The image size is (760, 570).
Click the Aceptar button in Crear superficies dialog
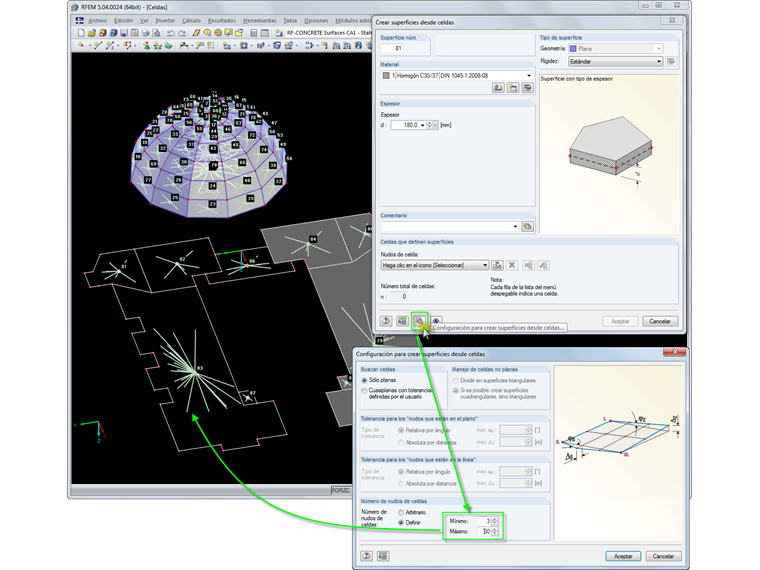(x=620, y=321)
